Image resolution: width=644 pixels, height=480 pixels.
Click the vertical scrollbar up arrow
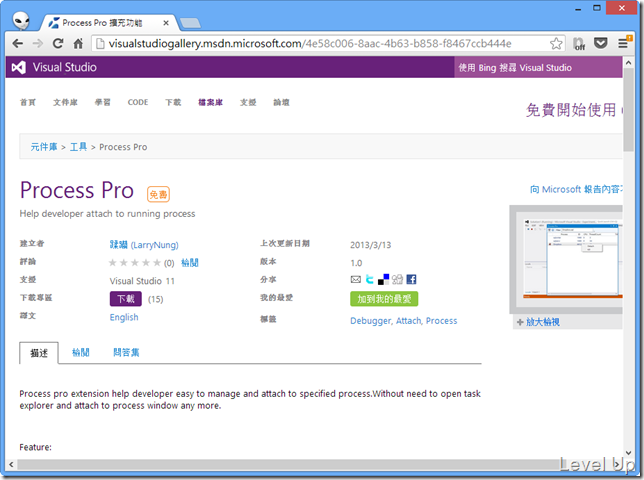point(628,63)
